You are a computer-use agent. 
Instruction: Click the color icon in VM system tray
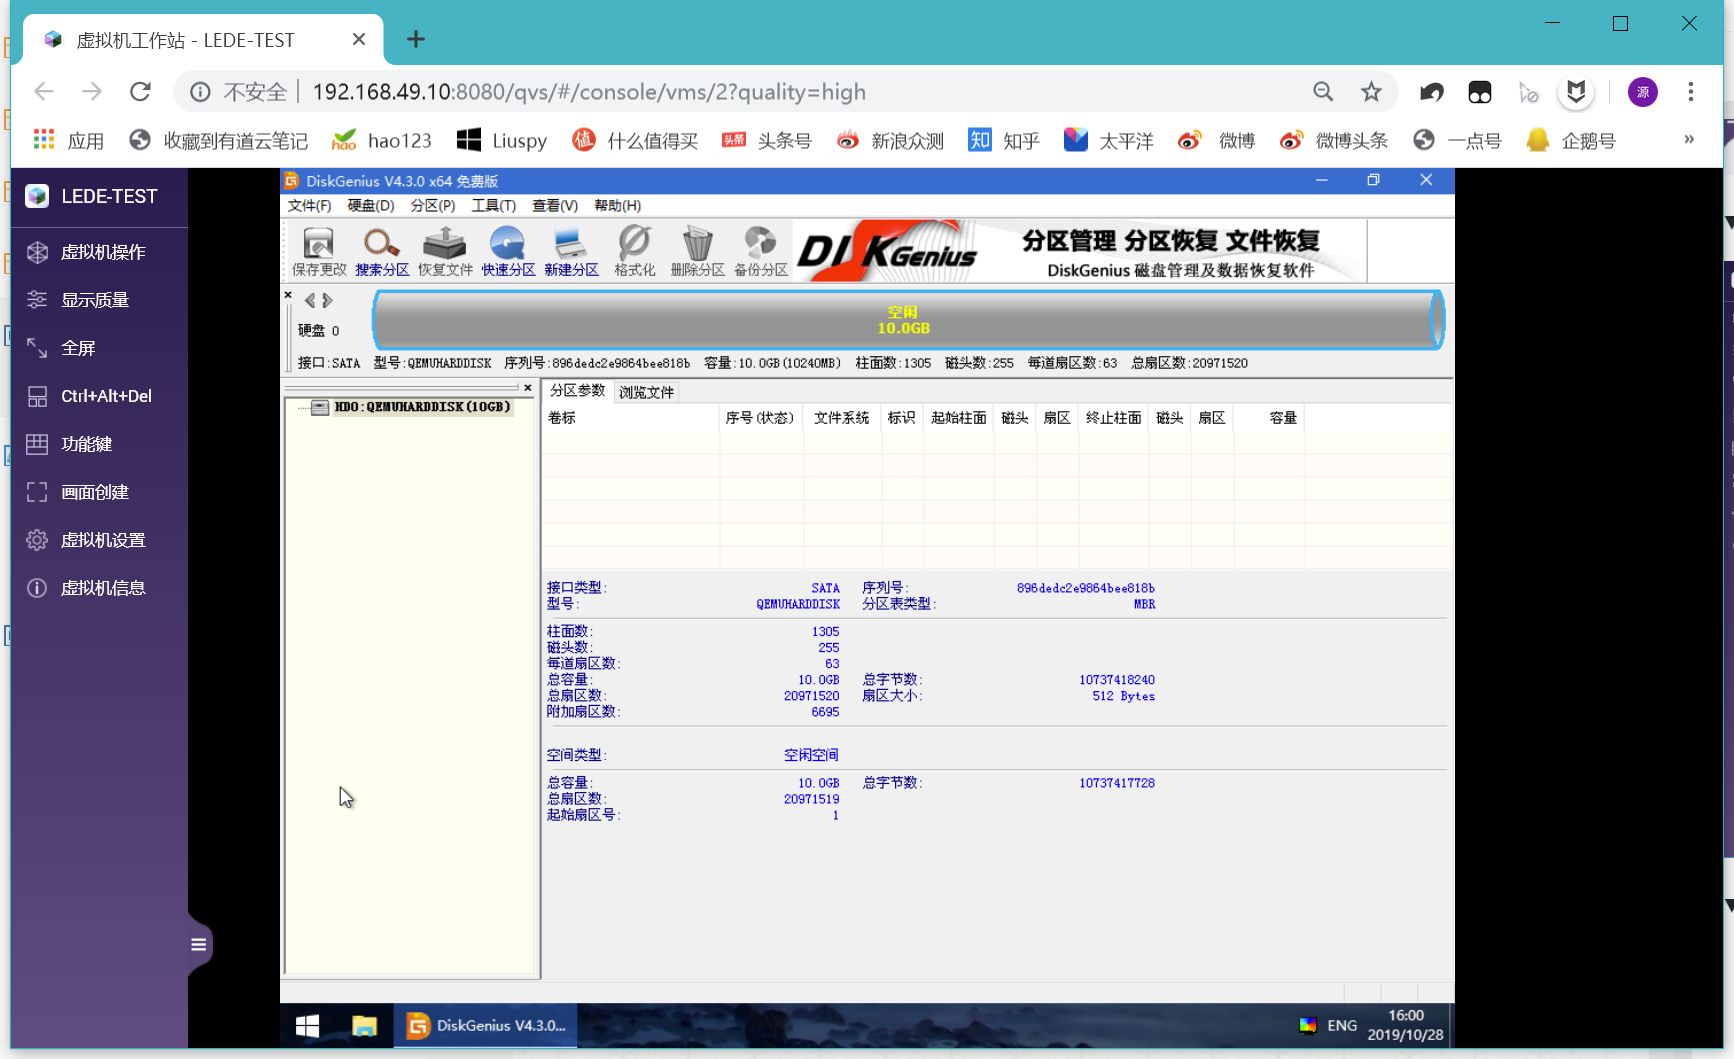(1308, 1026)
